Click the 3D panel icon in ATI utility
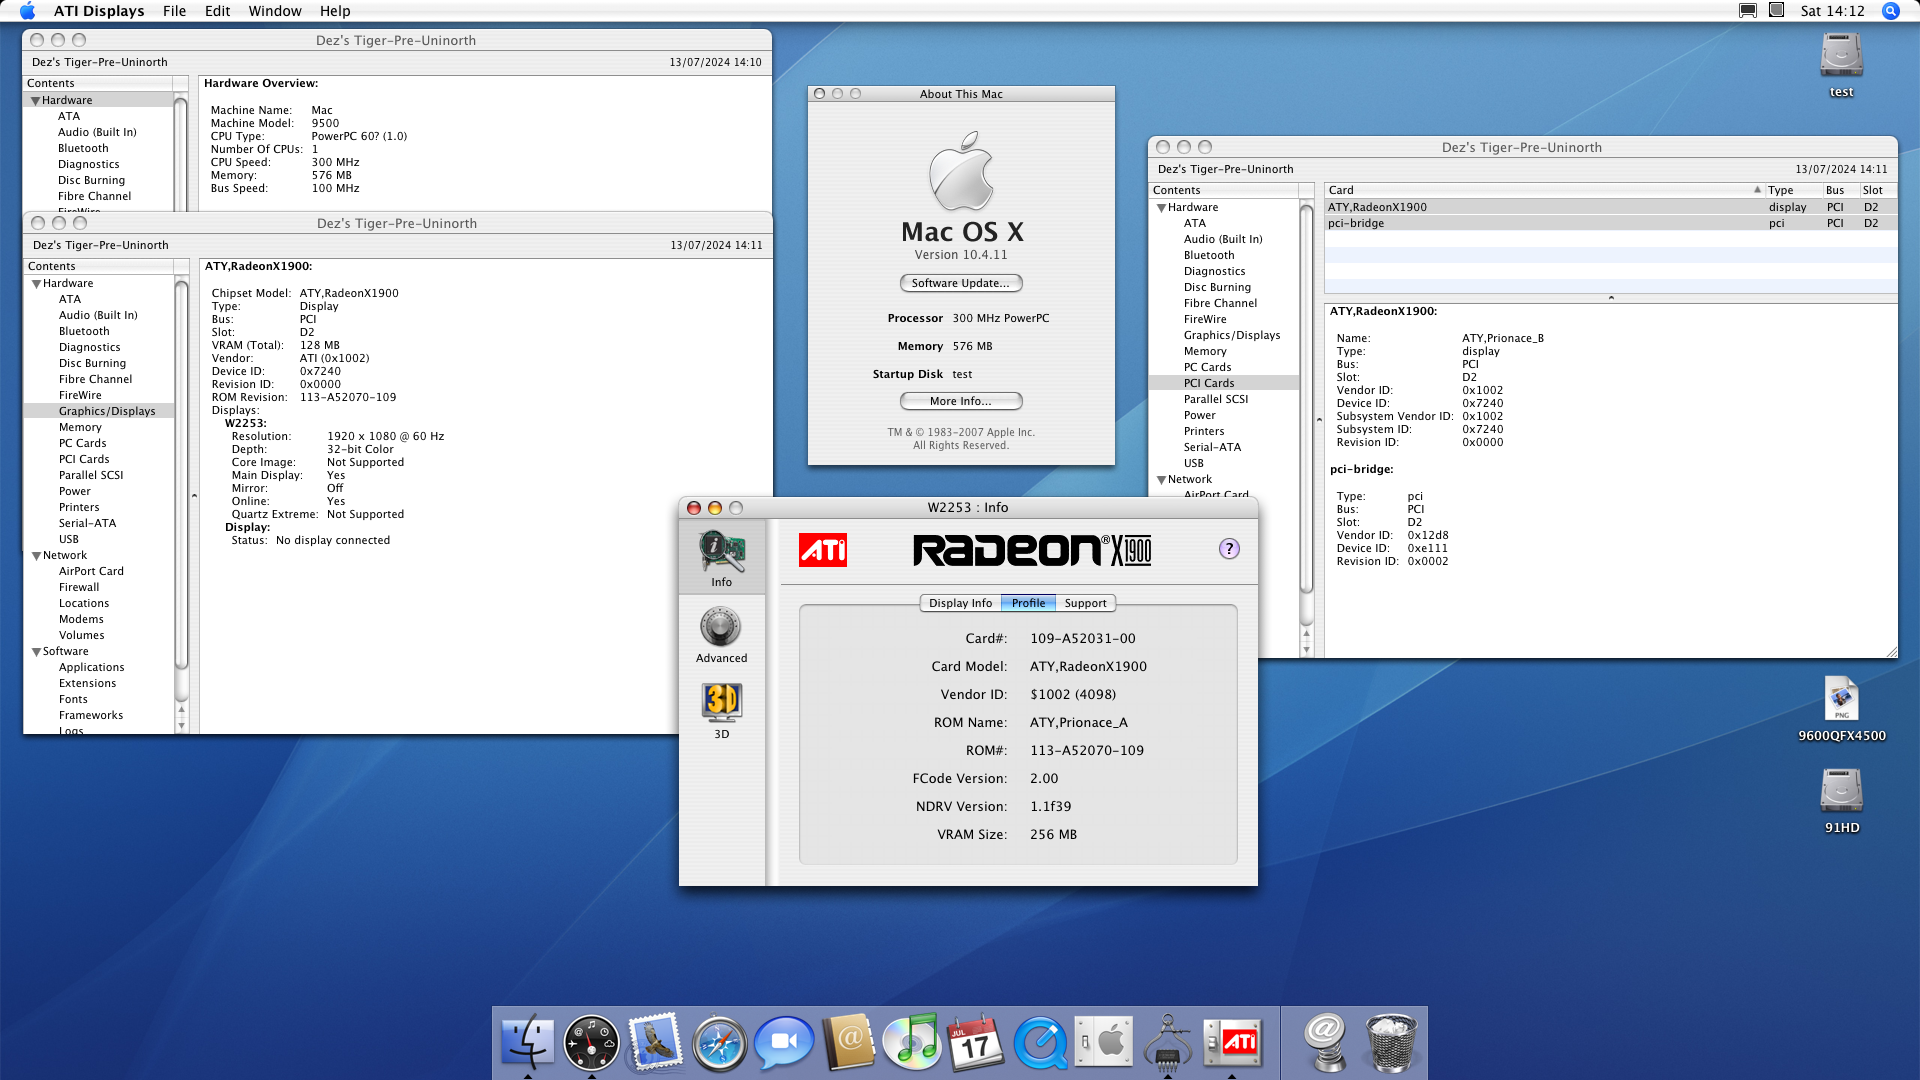The height and width of the screenshot is (1080, 1920). pos(721,708)
